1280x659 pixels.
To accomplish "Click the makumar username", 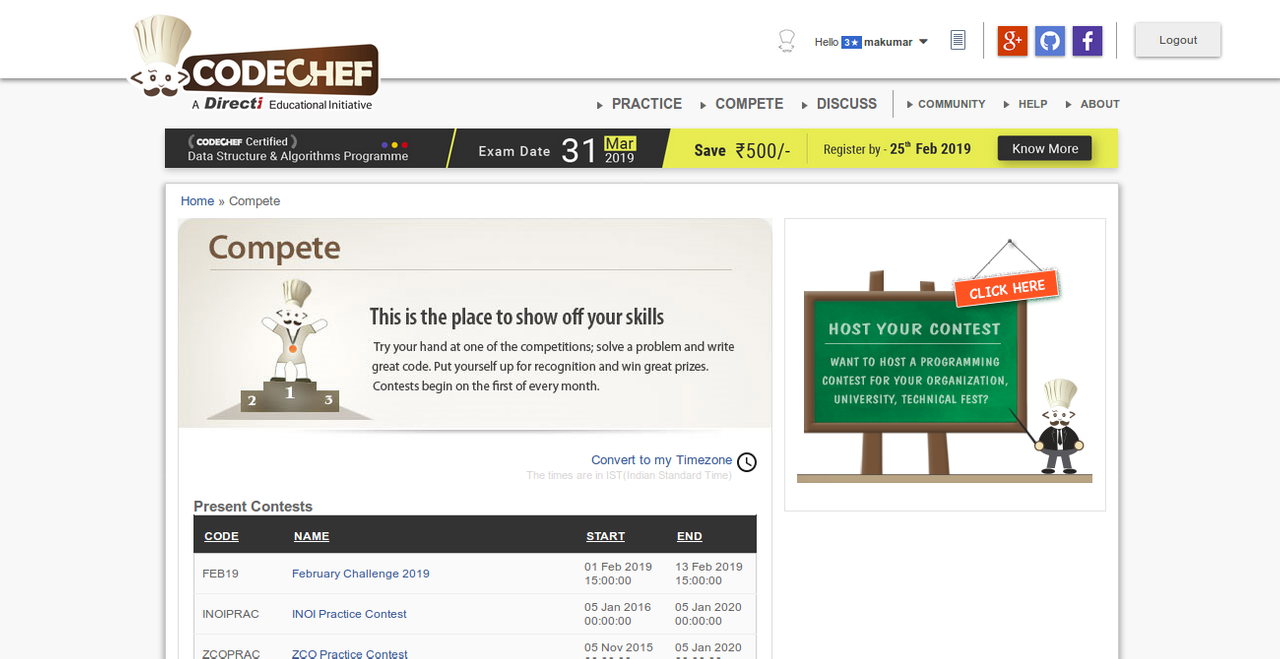I will (x=888, y=42).
